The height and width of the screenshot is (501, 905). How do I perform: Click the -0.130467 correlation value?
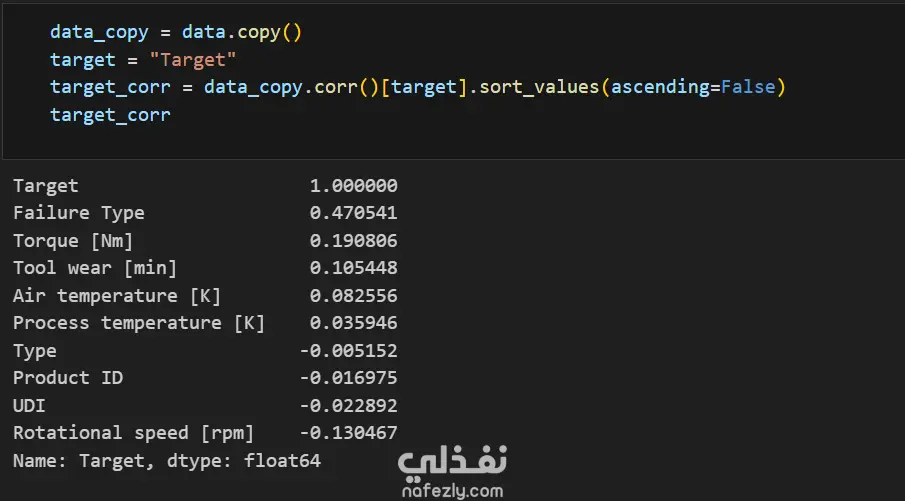coord(348,433)
